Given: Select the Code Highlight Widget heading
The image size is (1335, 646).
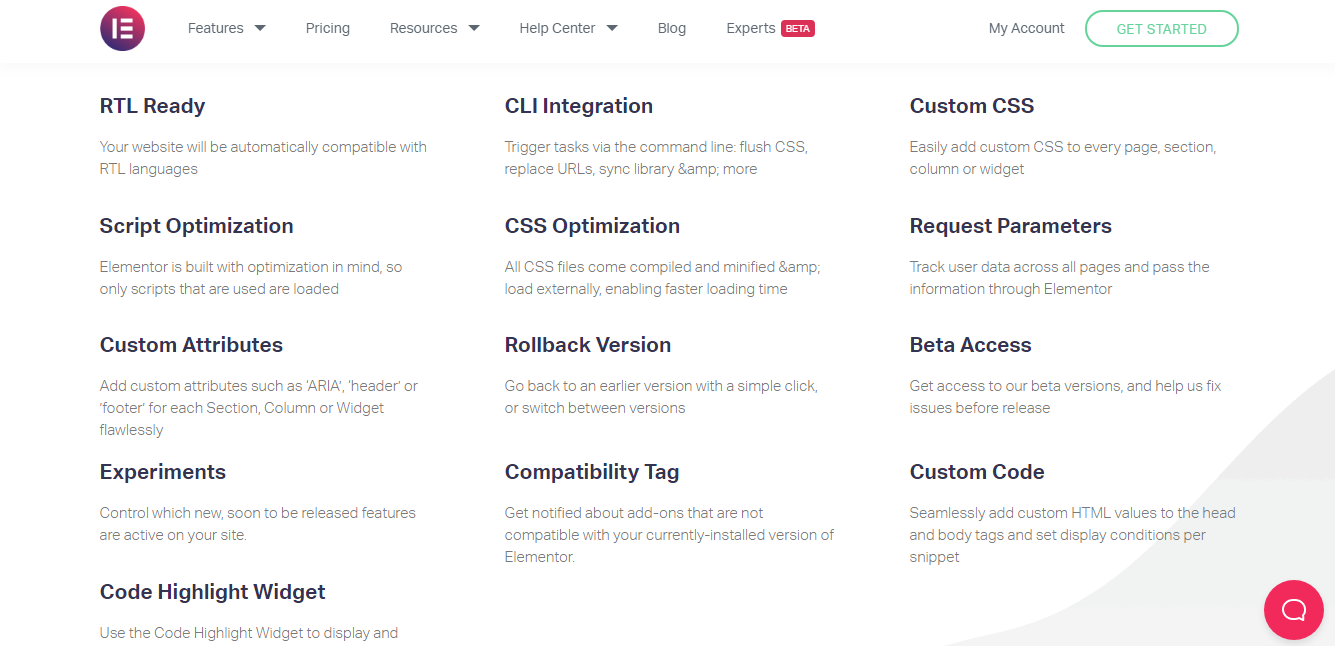Looking at the screenshot, I should click(x=212, y=592).
